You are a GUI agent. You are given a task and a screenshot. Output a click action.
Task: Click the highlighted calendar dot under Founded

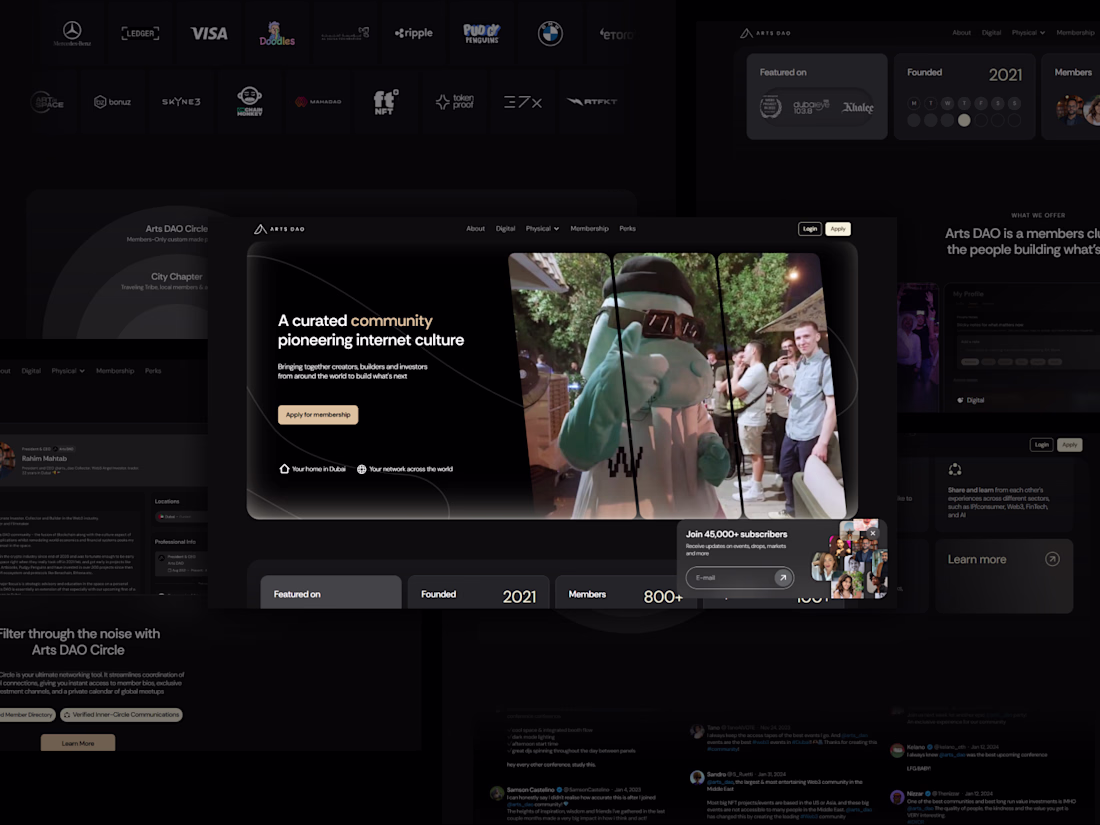[964, 120]
